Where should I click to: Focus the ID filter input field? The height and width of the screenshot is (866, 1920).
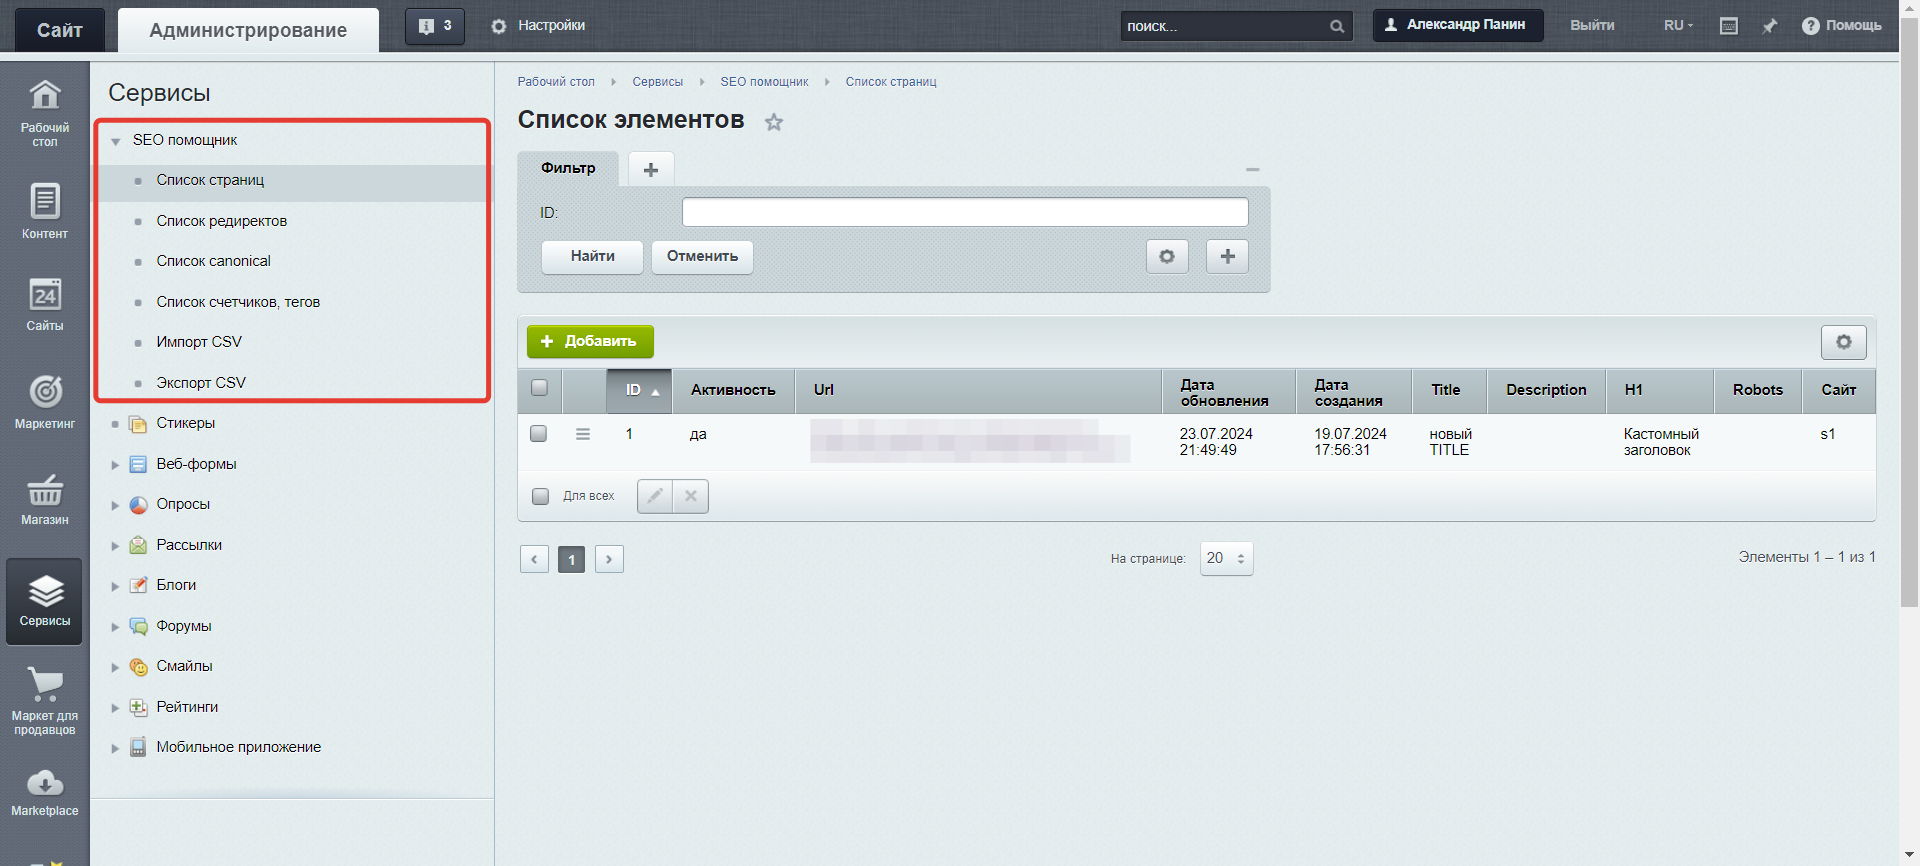(965, 212)
